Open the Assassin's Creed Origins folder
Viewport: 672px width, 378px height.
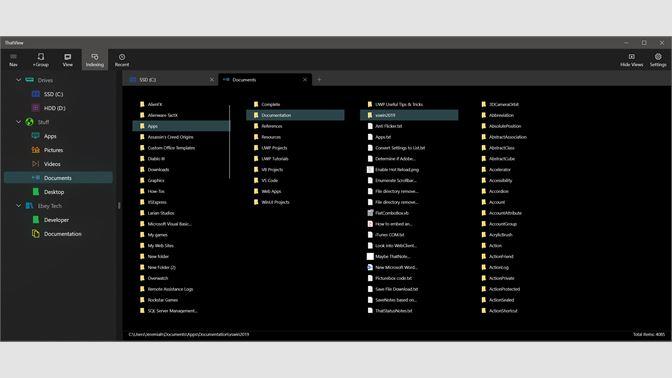181,137
